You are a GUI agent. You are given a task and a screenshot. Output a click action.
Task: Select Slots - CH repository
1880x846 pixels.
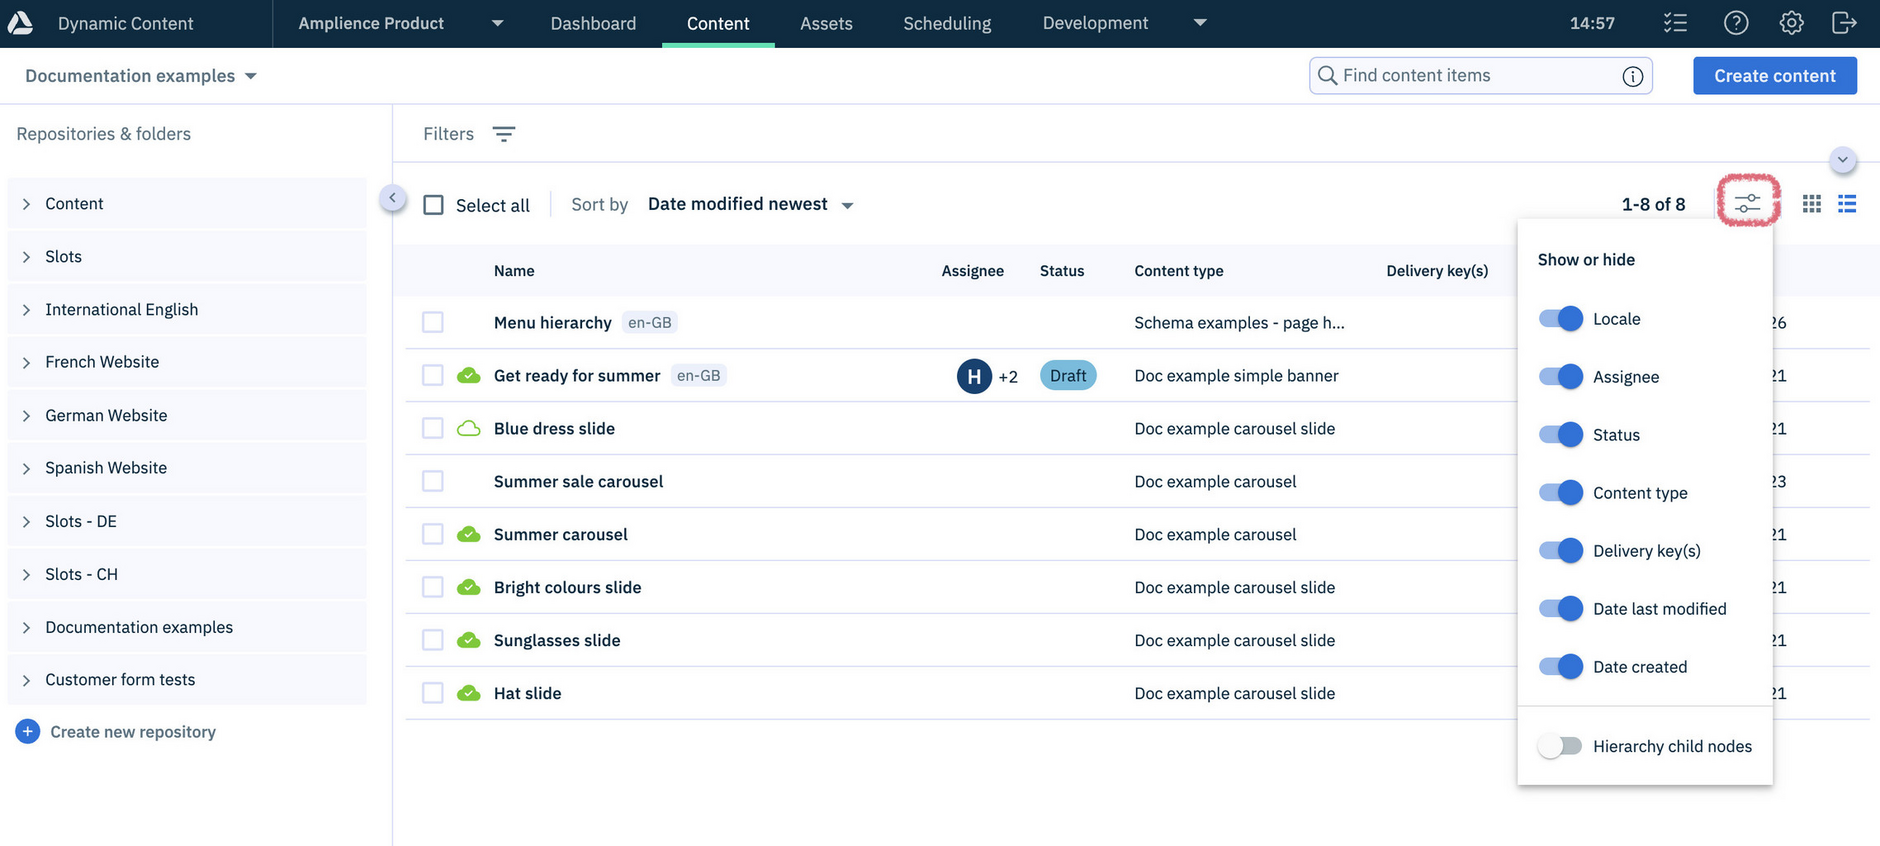187,575
